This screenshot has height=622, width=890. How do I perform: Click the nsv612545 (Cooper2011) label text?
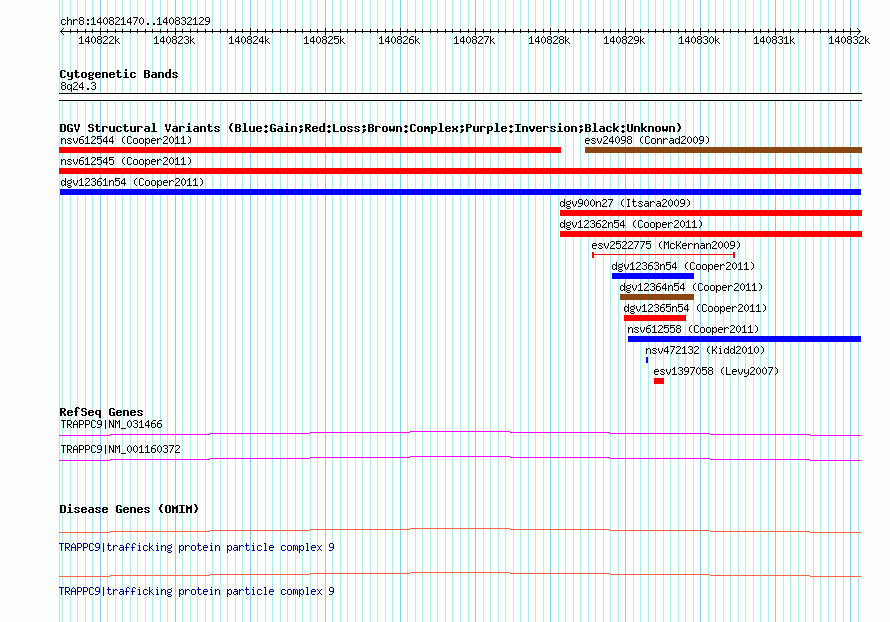click(x=126, y=161)
